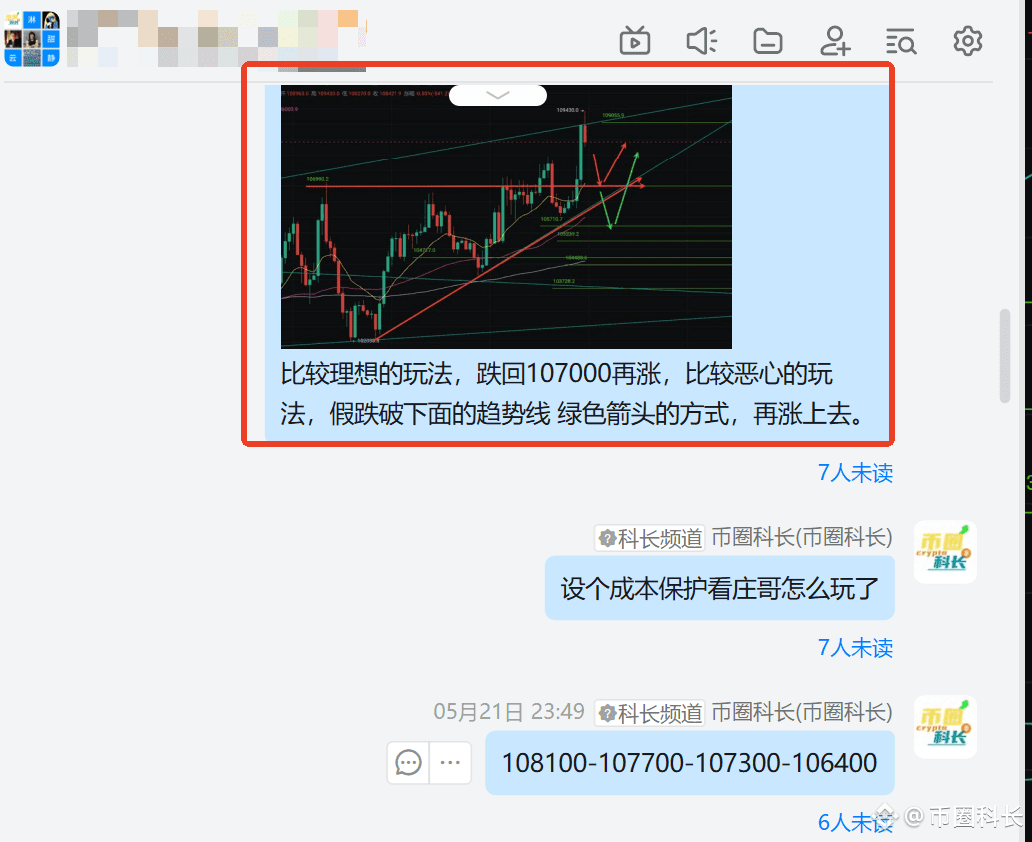
Task: Click the speaker announcement icon
Action: pos(702,41)
